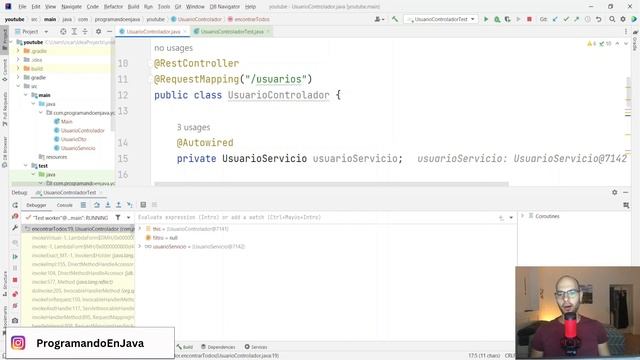The width and height of the screenshot is (640, 360).
Task: Expand the usuarioServicio variable node
Action: [x=140, y=247]
